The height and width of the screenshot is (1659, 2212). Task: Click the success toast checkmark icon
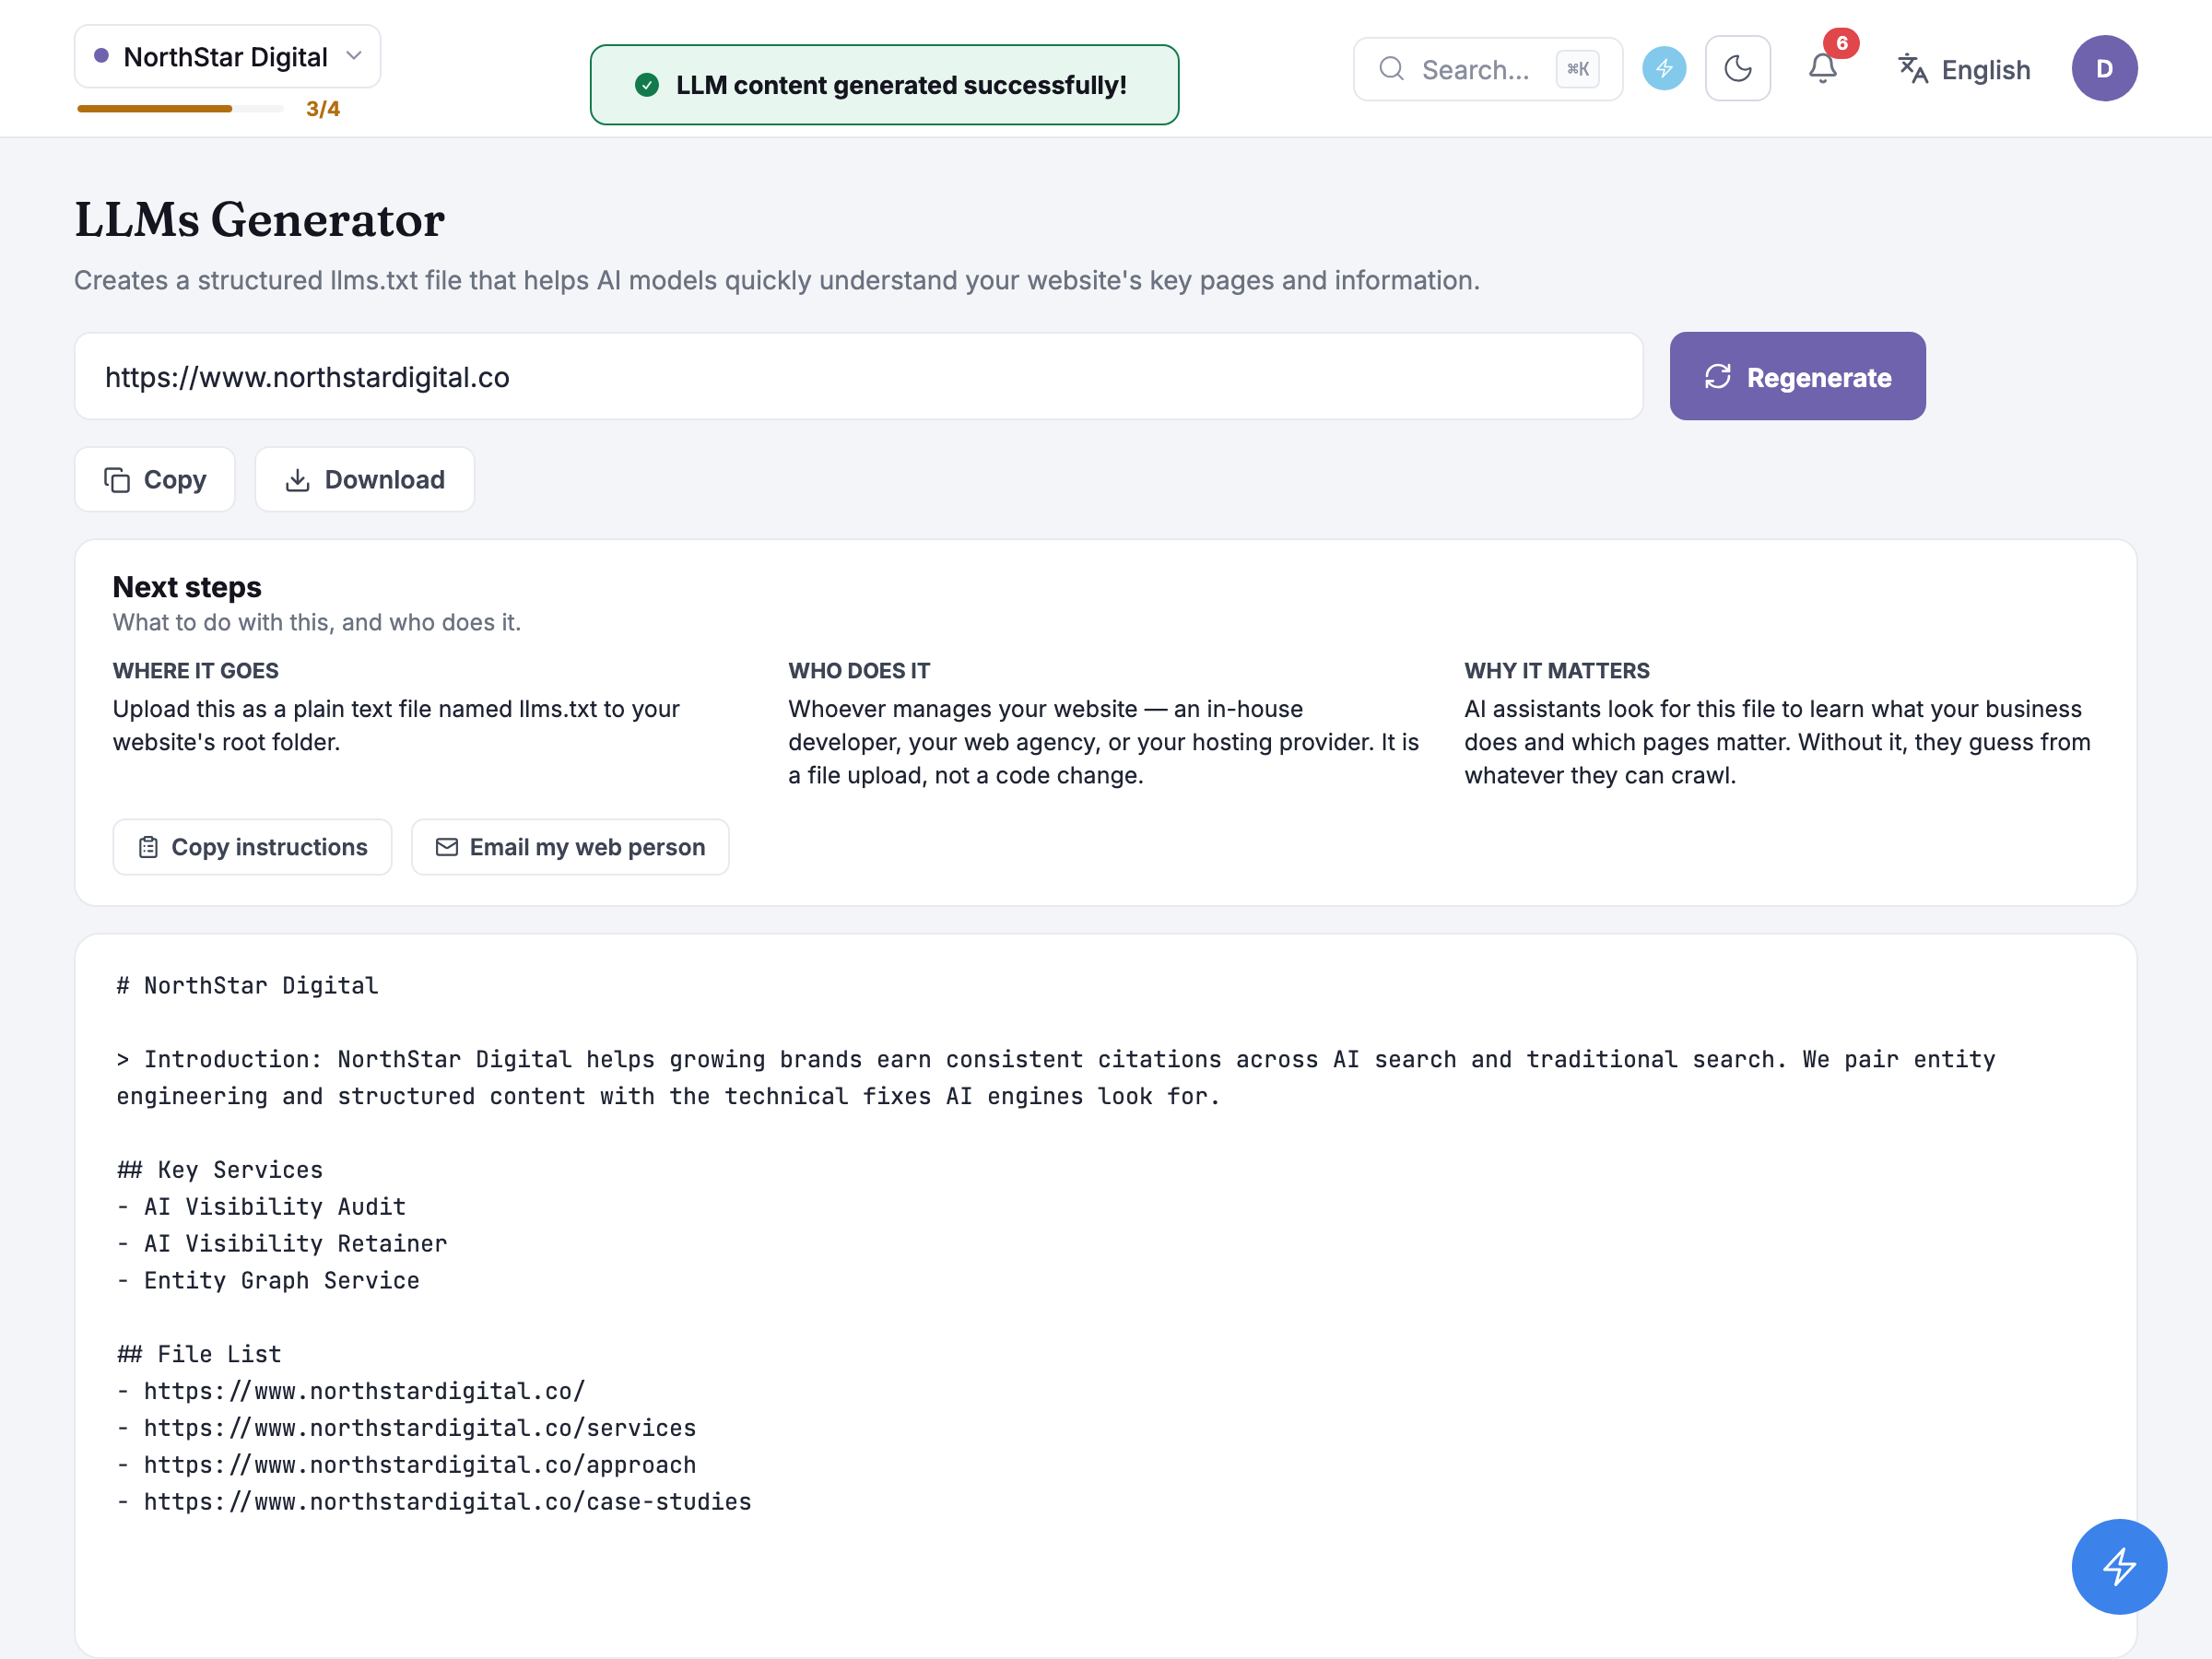[x=647, y=85]
